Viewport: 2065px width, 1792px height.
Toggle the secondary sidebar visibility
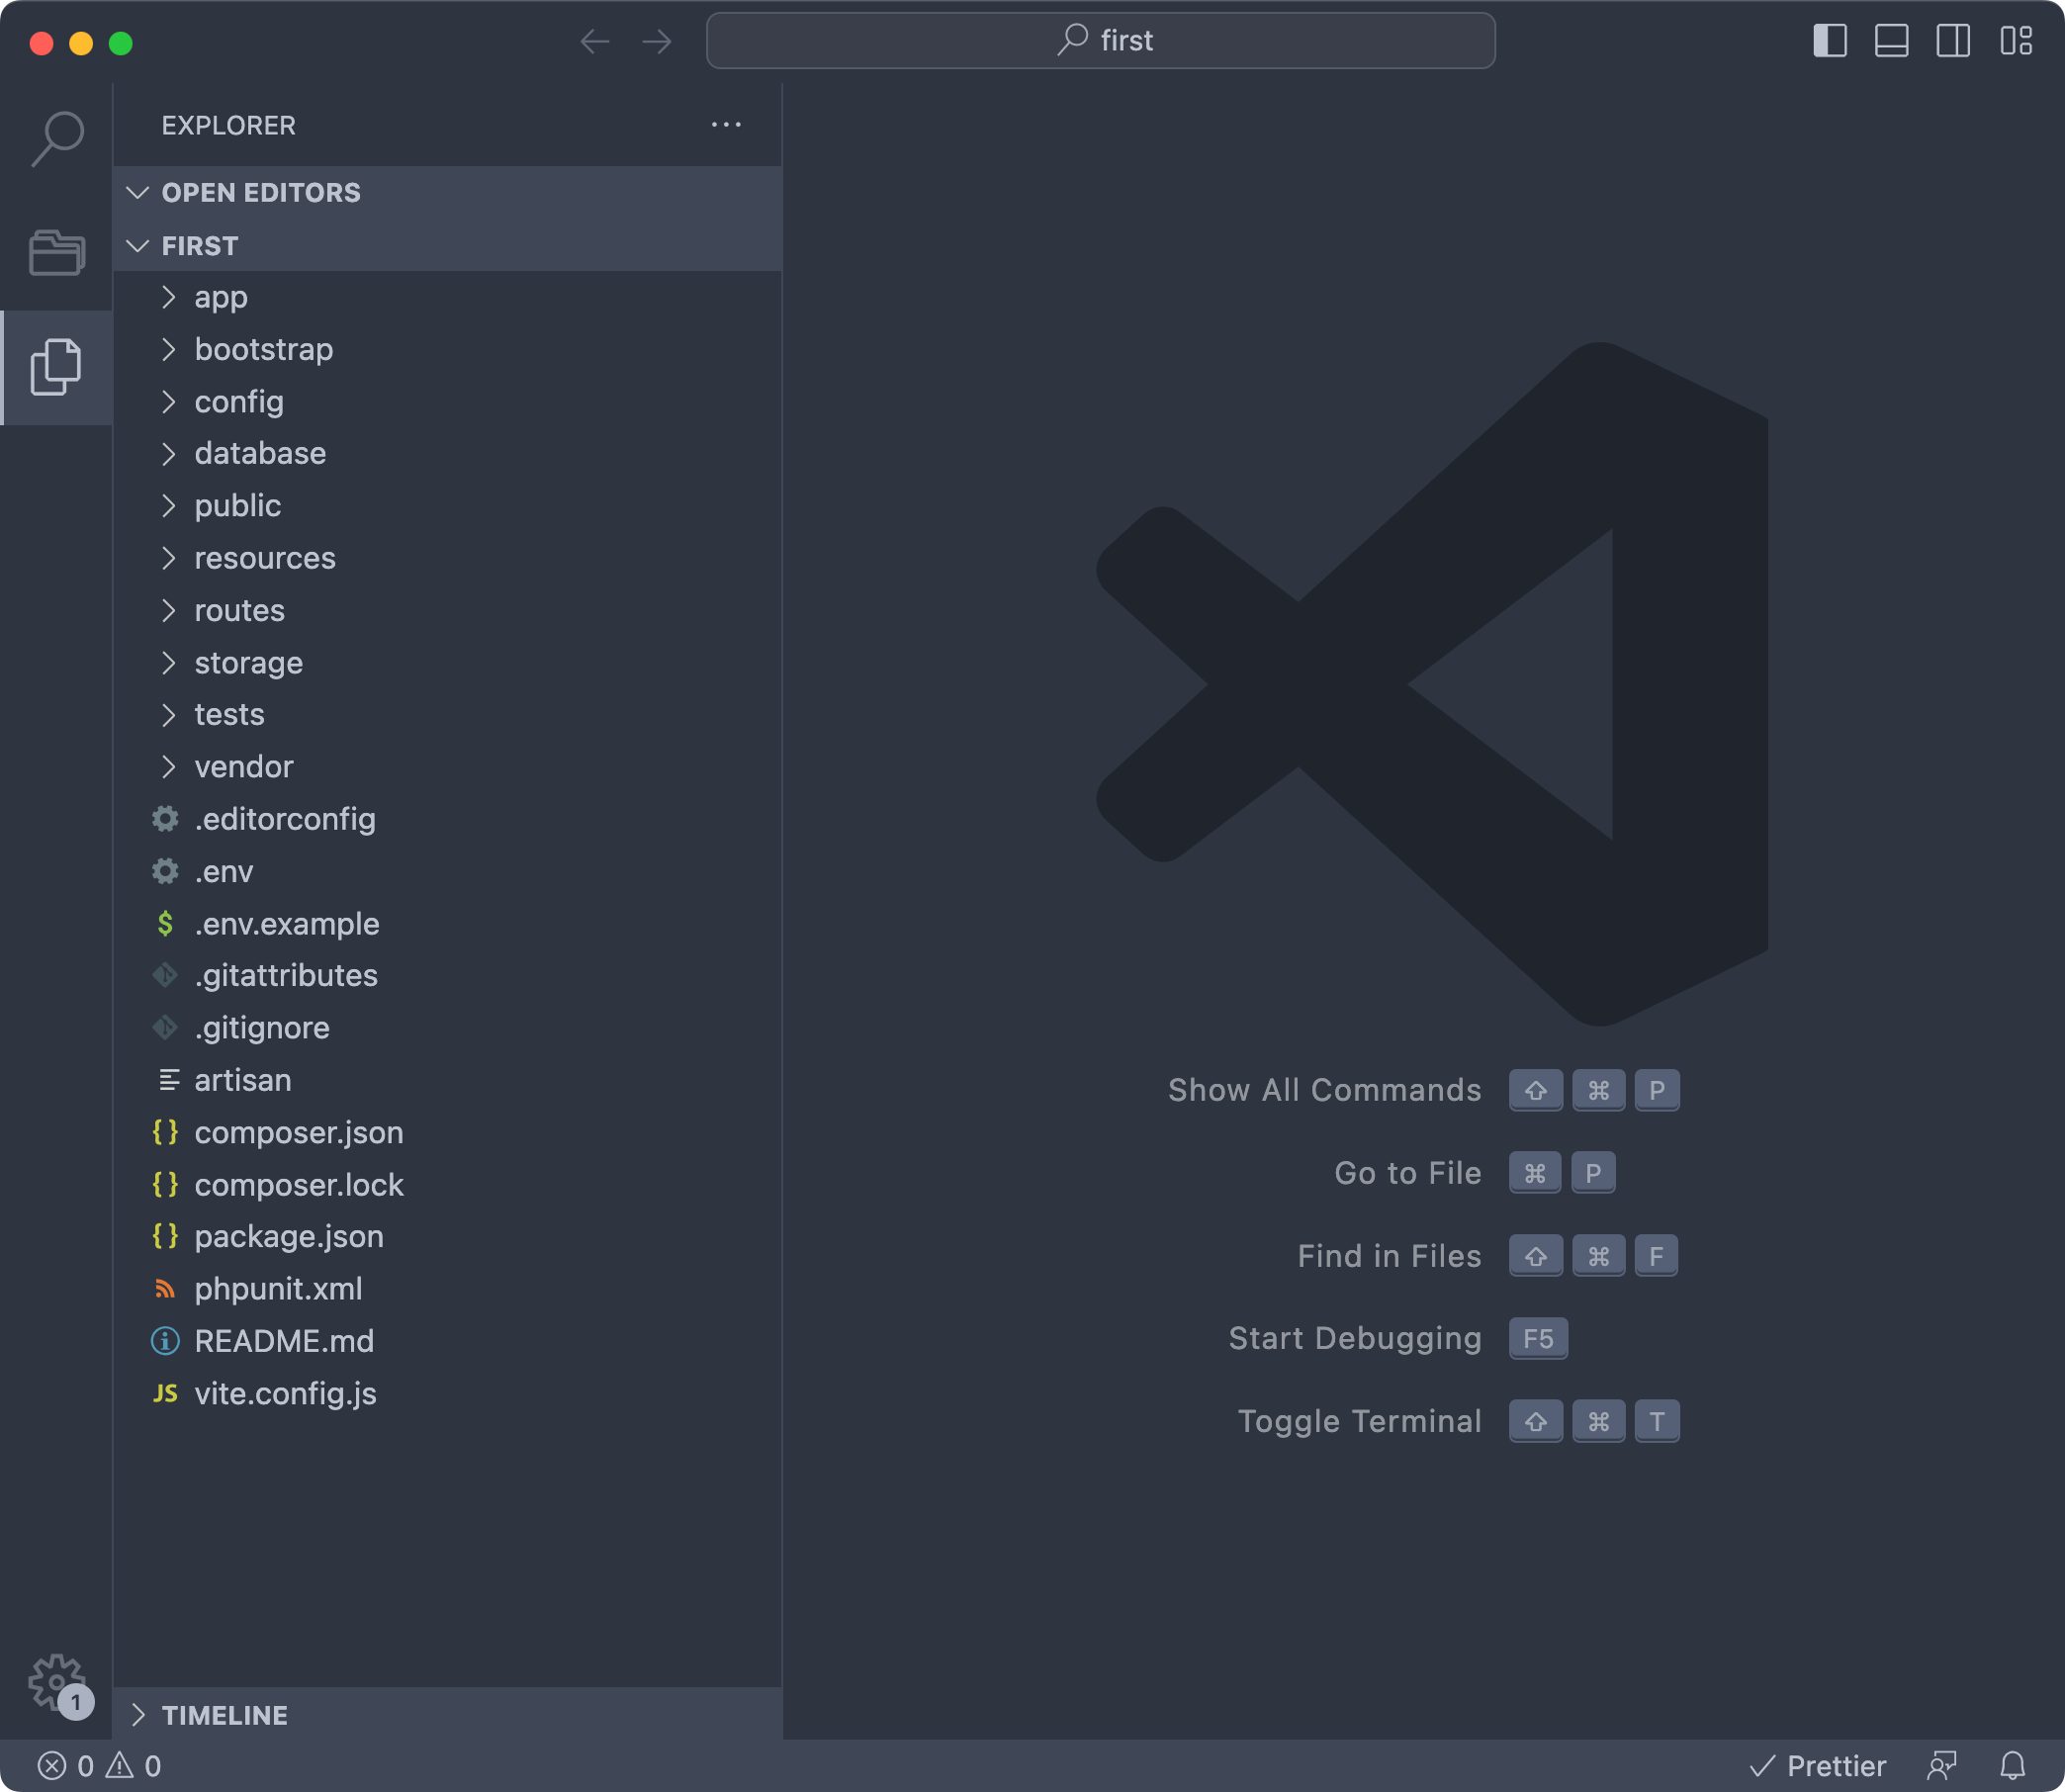1953,41
